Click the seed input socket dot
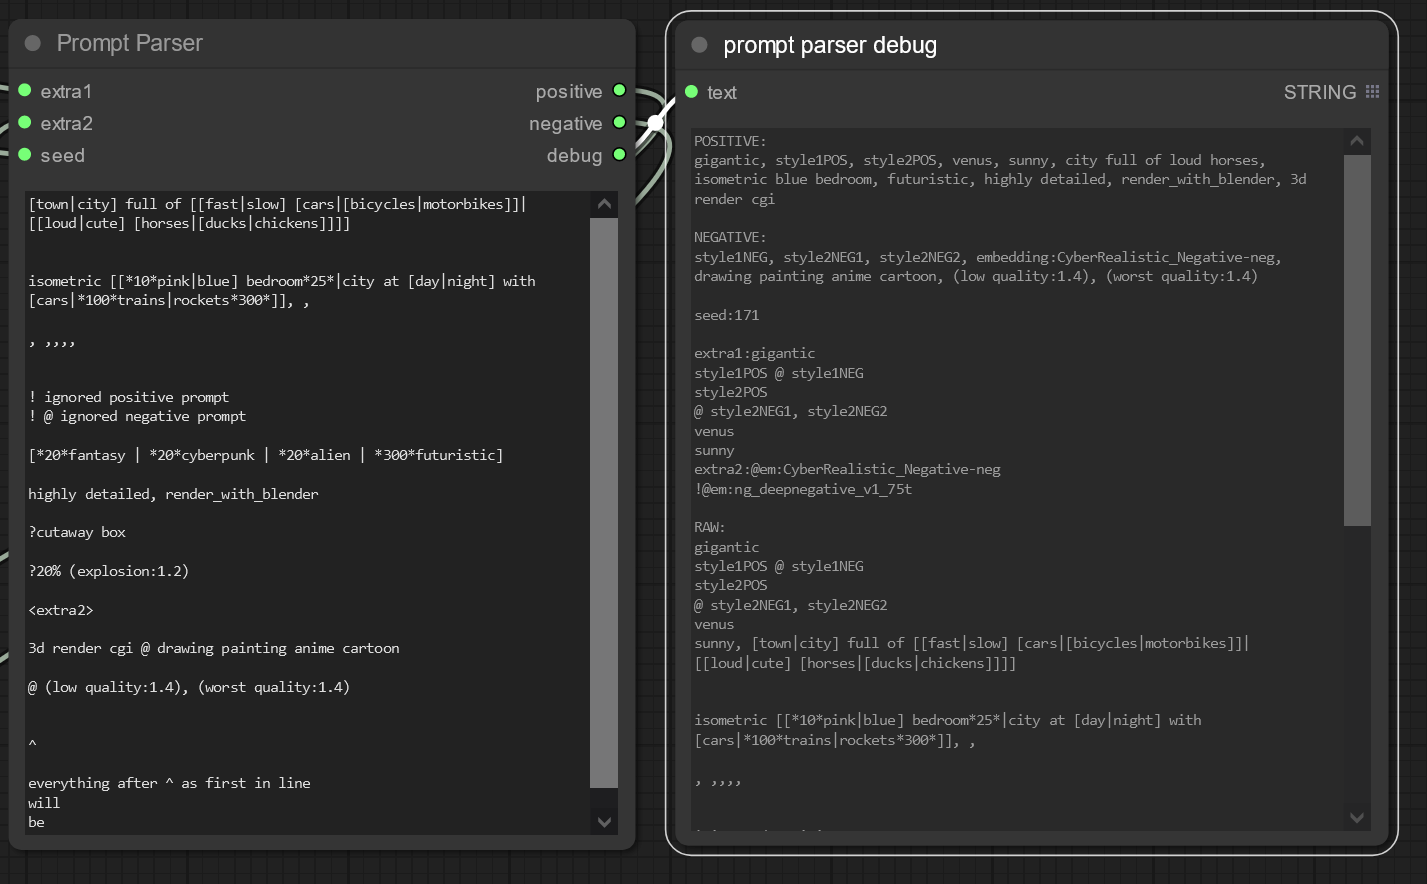This screenshot has height=884, width=1427. click(x=25, y=155)
